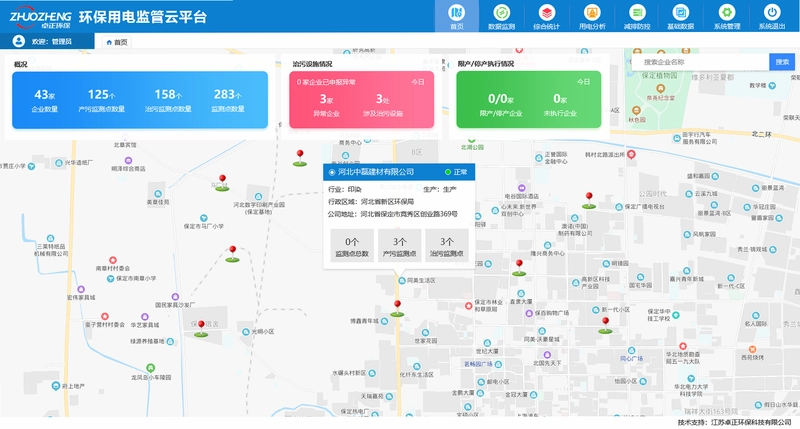Select the radio dot beside 河北中磊建材有限公司
Viewport: 800px width, 429px height.
coord(332,172)
